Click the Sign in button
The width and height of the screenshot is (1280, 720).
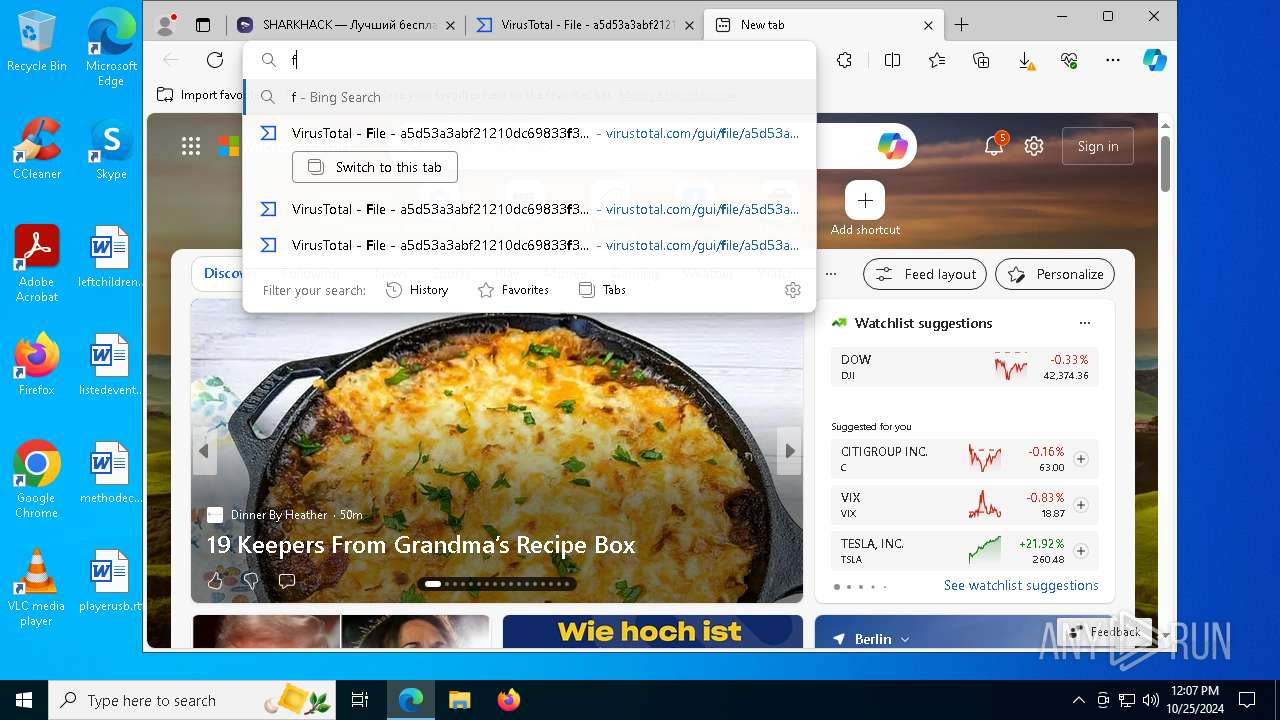click(1098, 146)
